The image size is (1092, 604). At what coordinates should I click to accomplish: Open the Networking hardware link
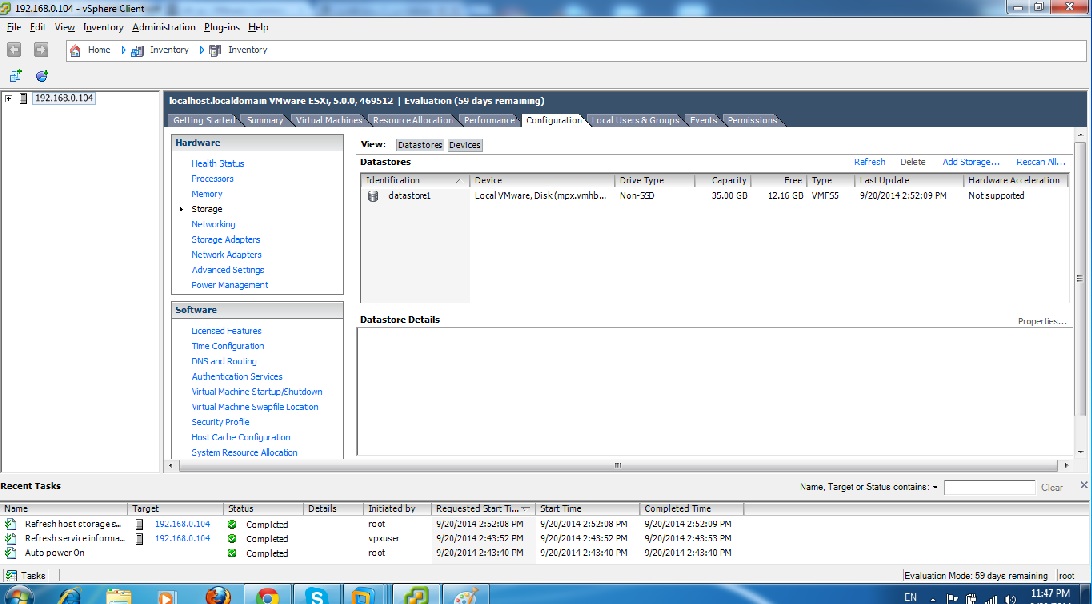213,224
